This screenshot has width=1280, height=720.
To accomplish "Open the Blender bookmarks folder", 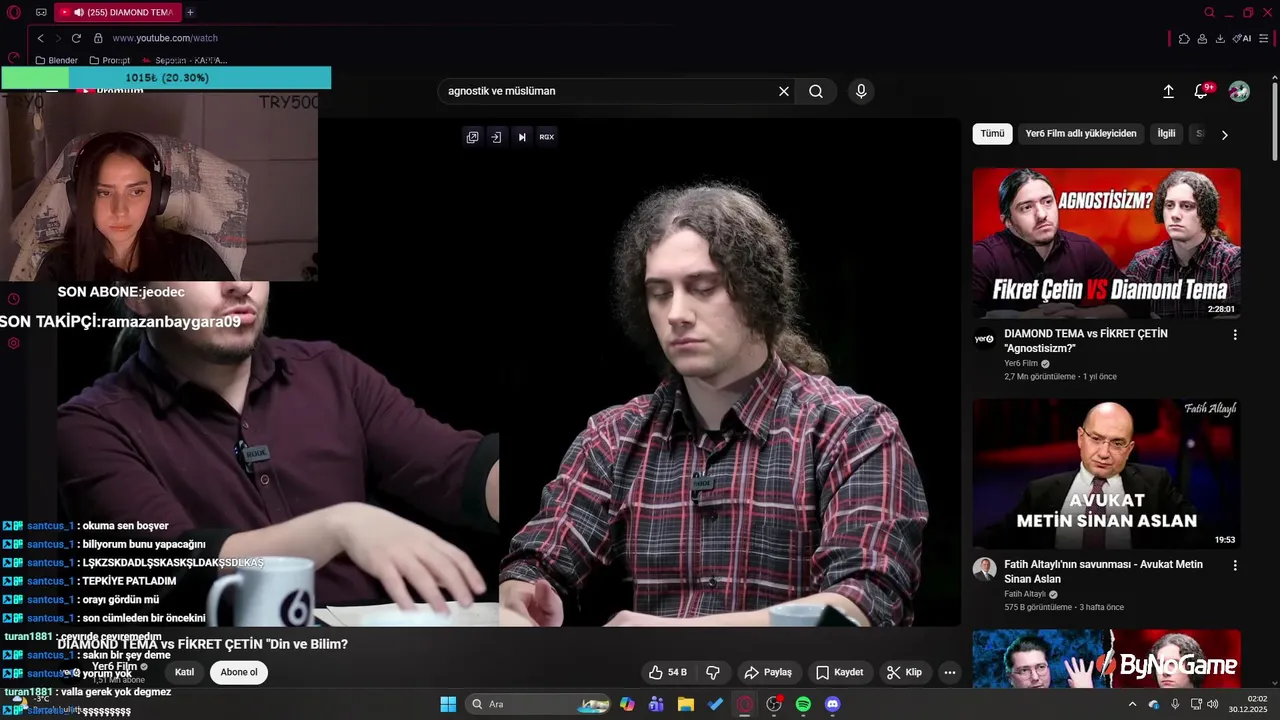I will [x=56, y=61].
